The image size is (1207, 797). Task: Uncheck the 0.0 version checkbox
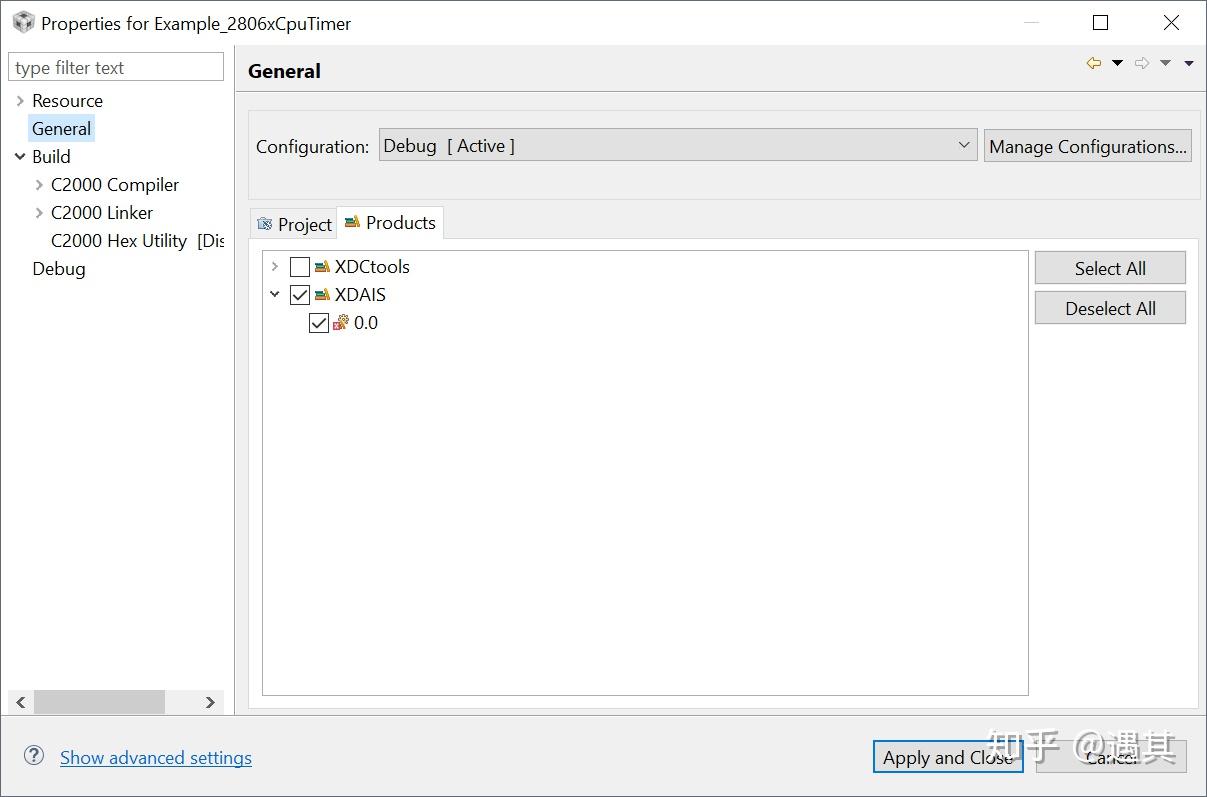319,323
